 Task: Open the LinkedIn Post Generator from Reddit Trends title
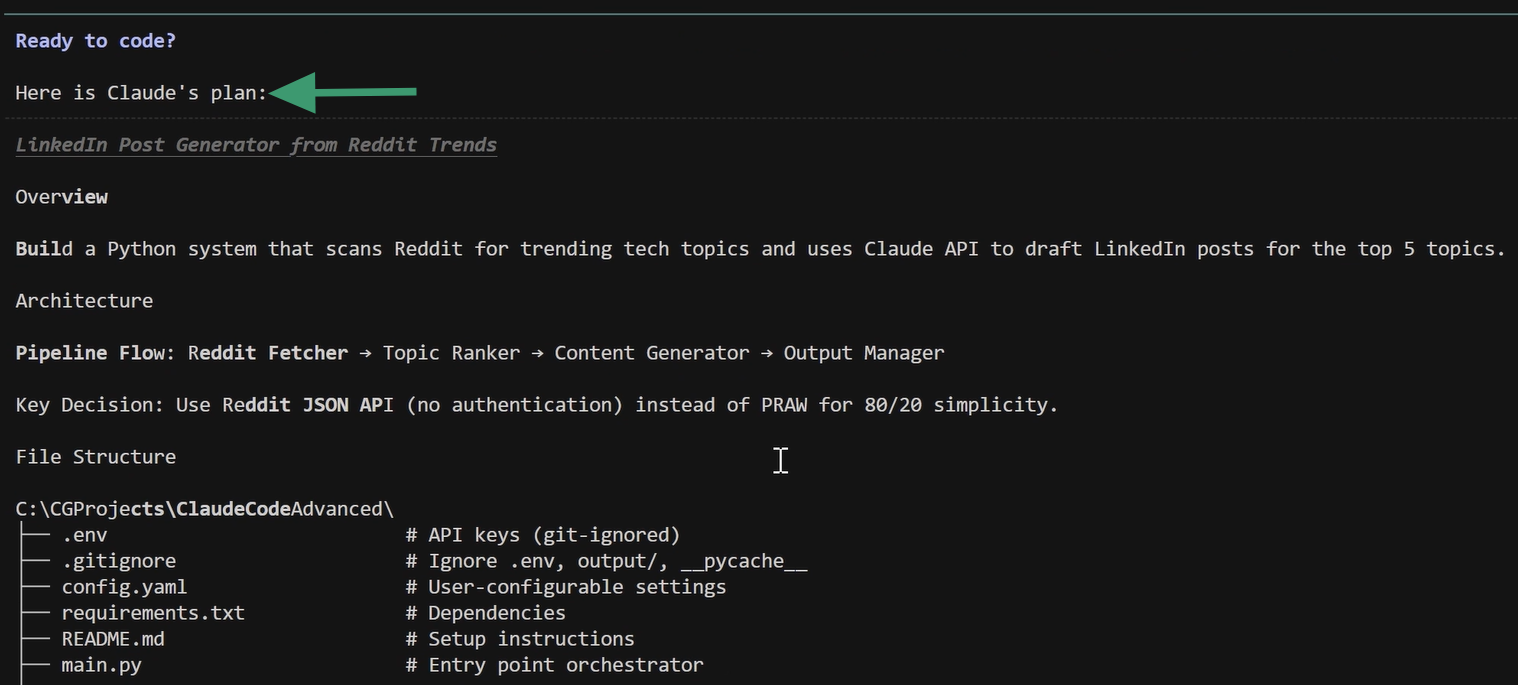tap(256, 145)
